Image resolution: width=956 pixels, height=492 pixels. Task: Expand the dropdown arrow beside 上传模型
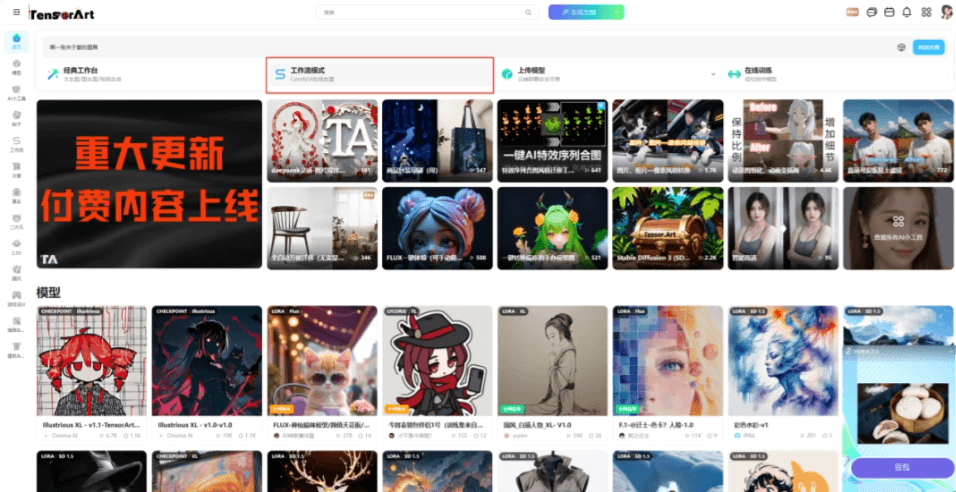click(712, 74)
